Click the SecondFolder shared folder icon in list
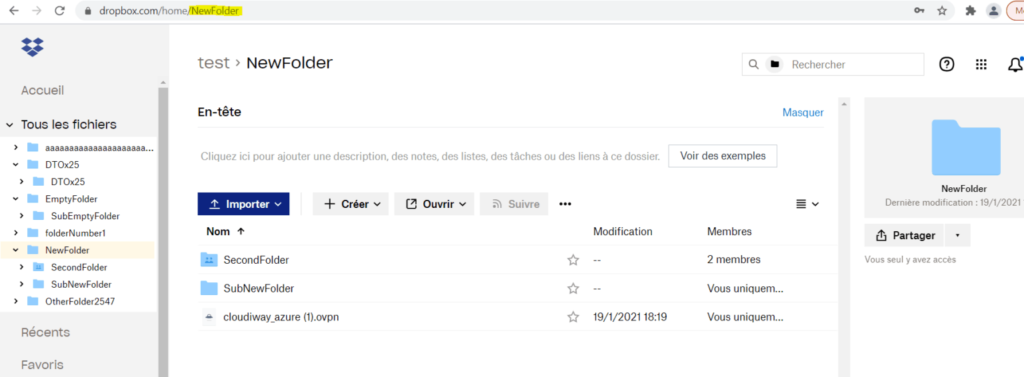The image size is (1024, 377). (209, 259)
